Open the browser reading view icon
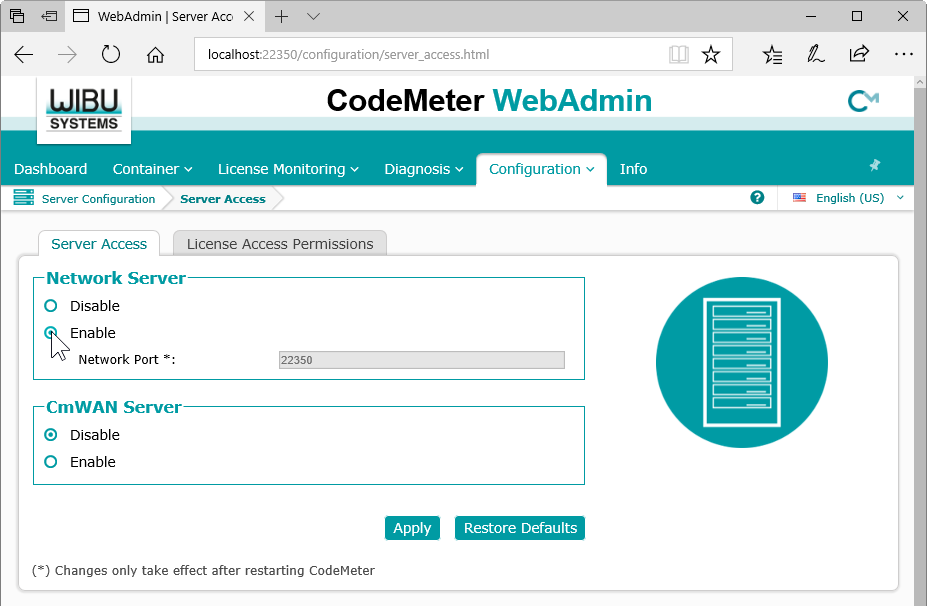The height and width of the screenshot is (606, 927). [x=679, y=55]
